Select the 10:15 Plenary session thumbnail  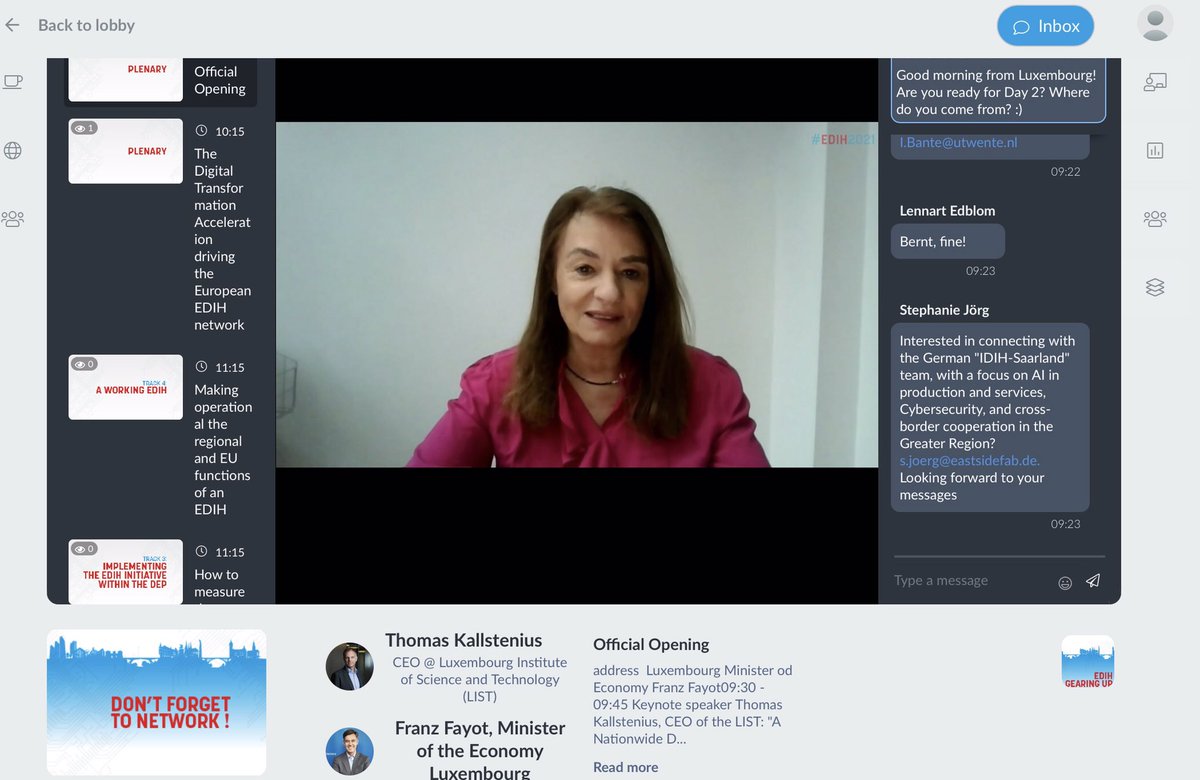pyautogui.click(x=126, y=151)
